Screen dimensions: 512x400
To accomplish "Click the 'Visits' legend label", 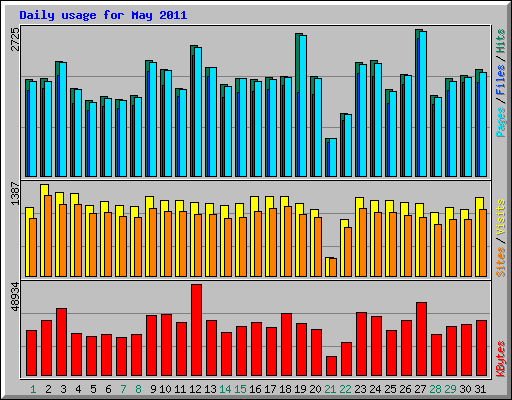I will 500,217.
